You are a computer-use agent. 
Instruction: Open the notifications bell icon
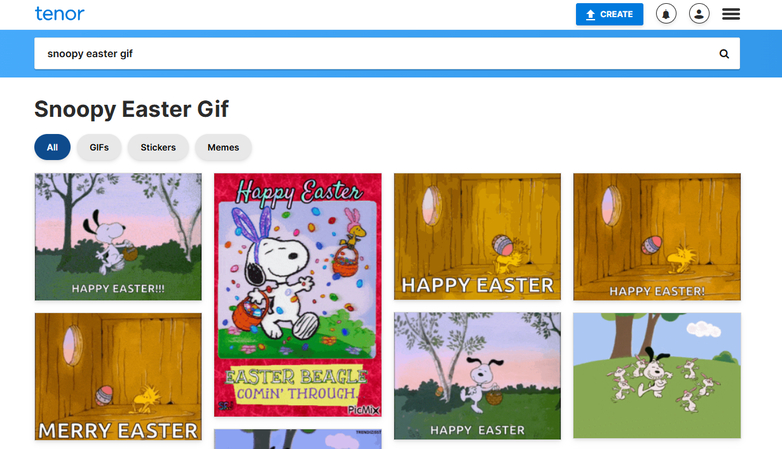[x=666, y=14]
